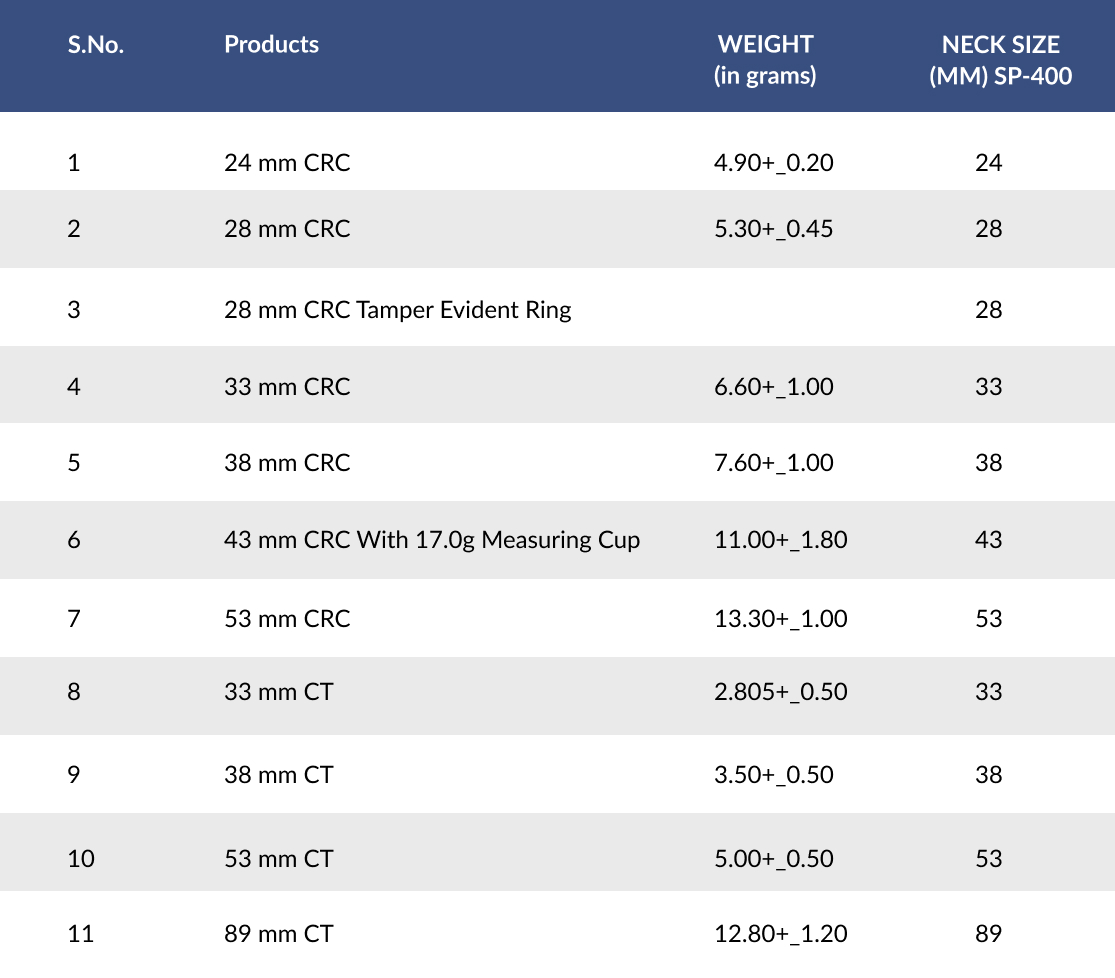Select weight value 6.60+_1.00

tap(774, 387)
